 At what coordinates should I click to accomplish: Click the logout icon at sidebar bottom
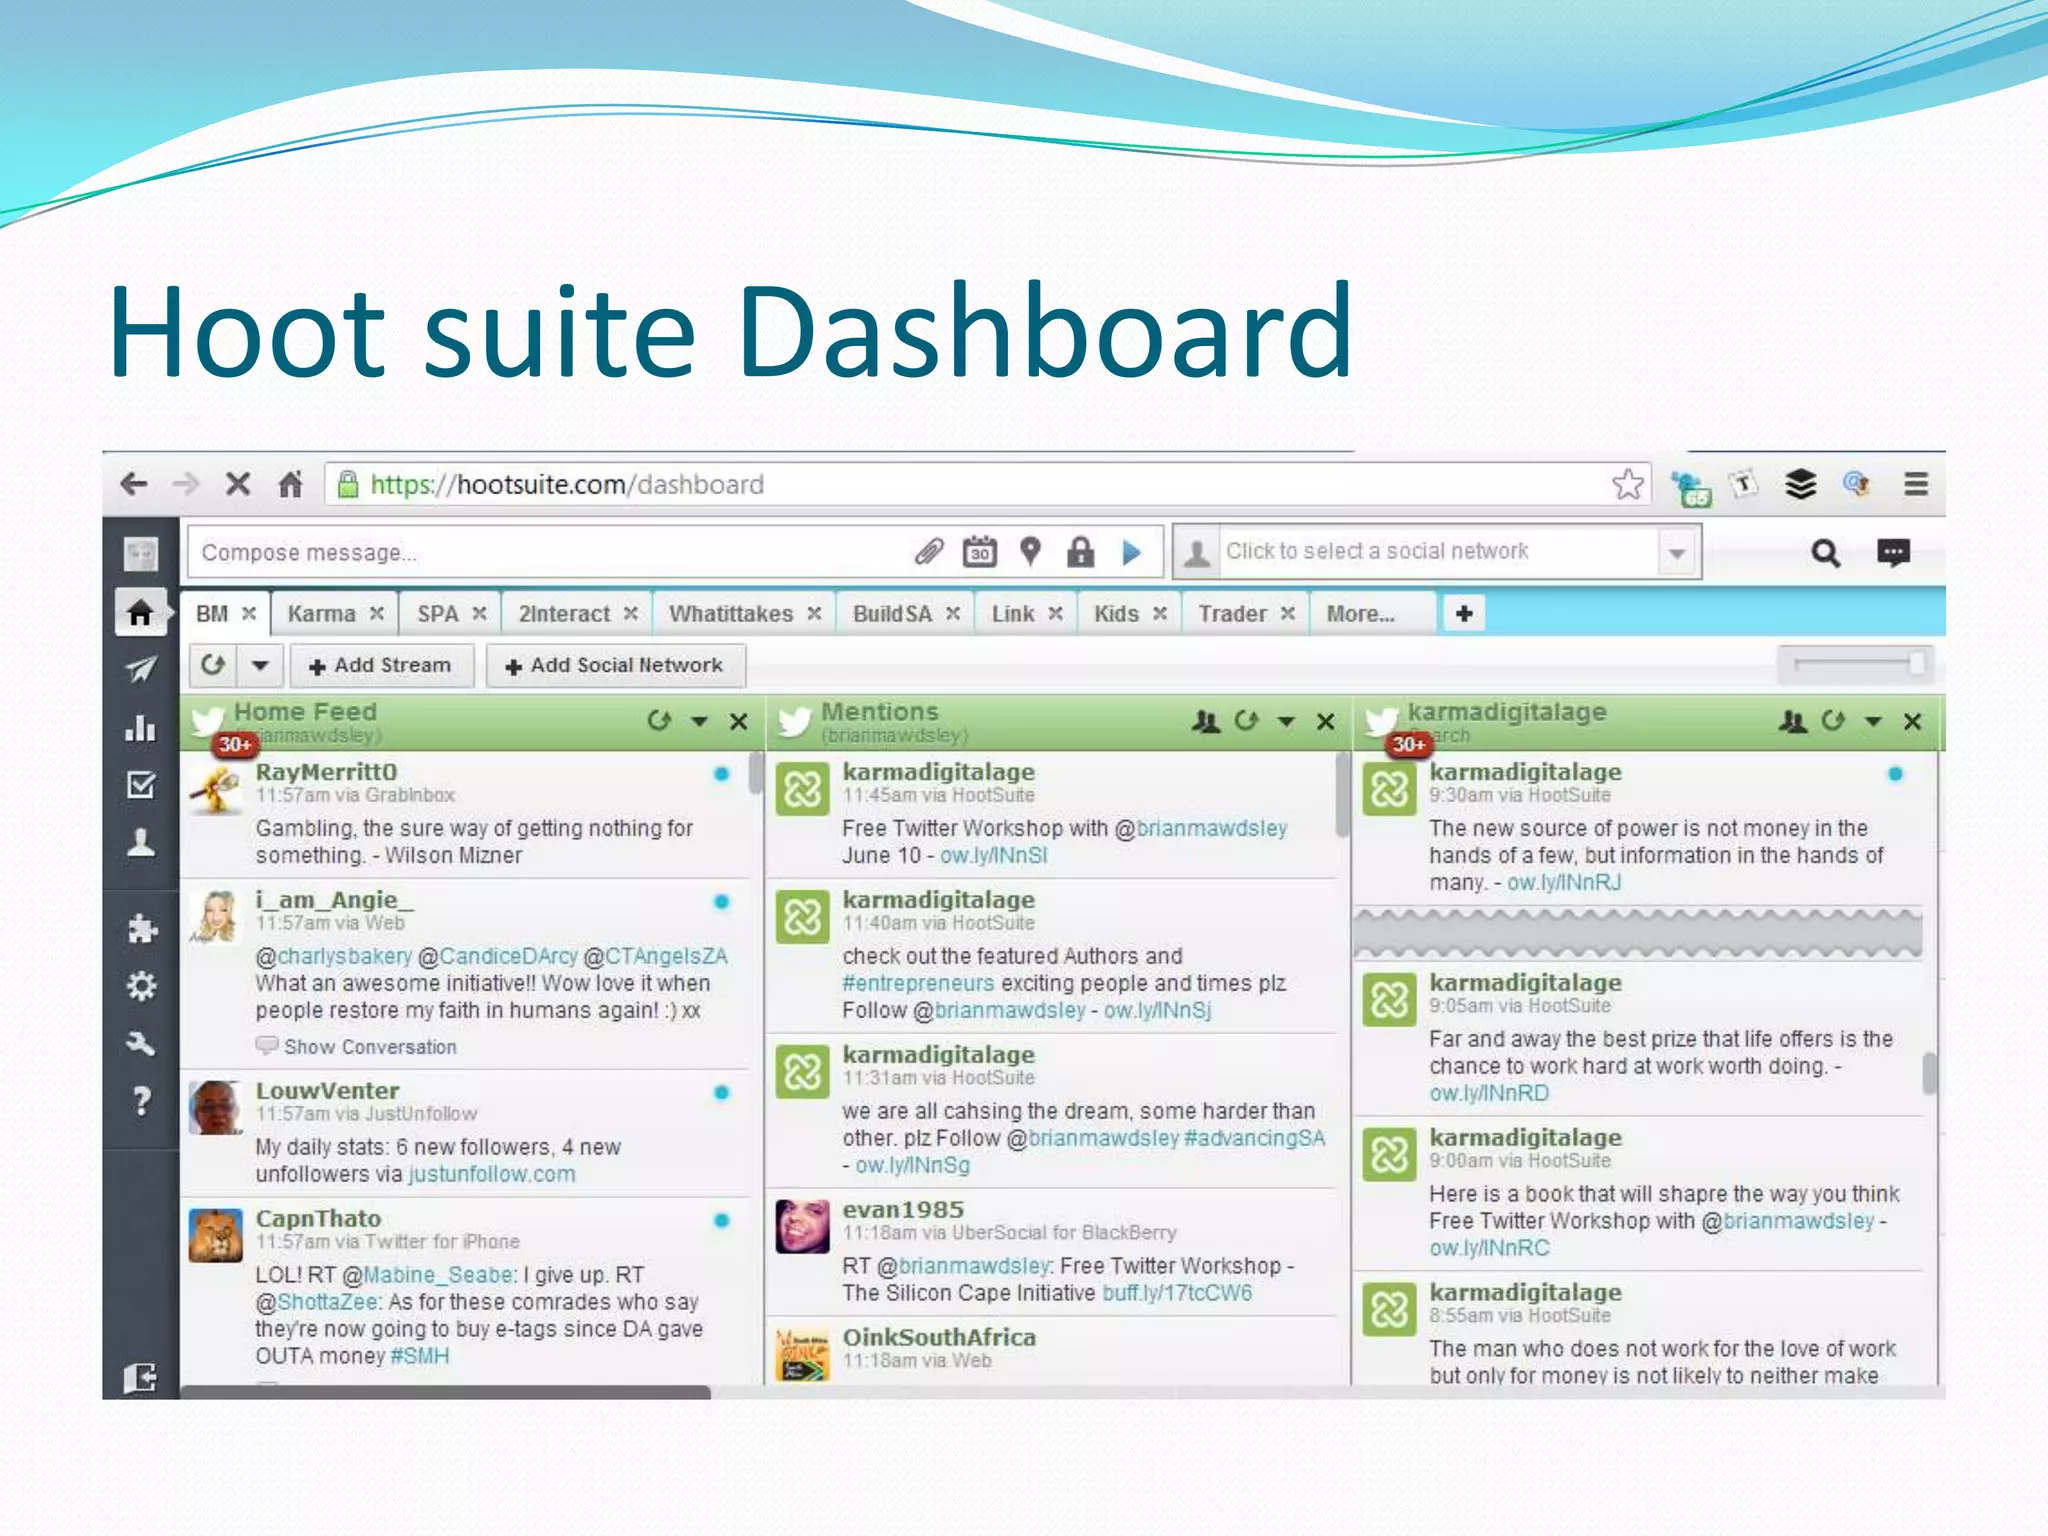click(x=140, y=1378)
